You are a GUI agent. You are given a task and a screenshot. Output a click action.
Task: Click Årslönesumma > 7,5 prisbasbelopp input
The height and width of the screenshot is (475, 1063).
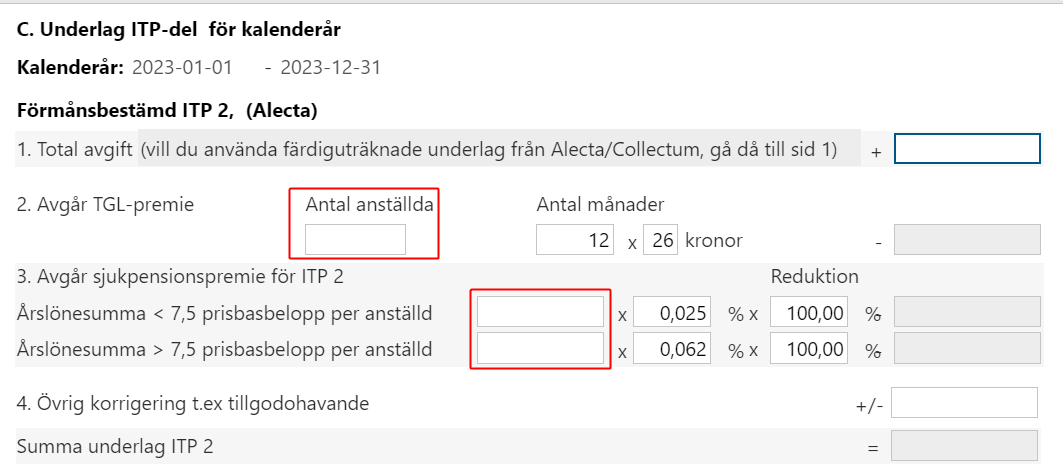[540, 348]
